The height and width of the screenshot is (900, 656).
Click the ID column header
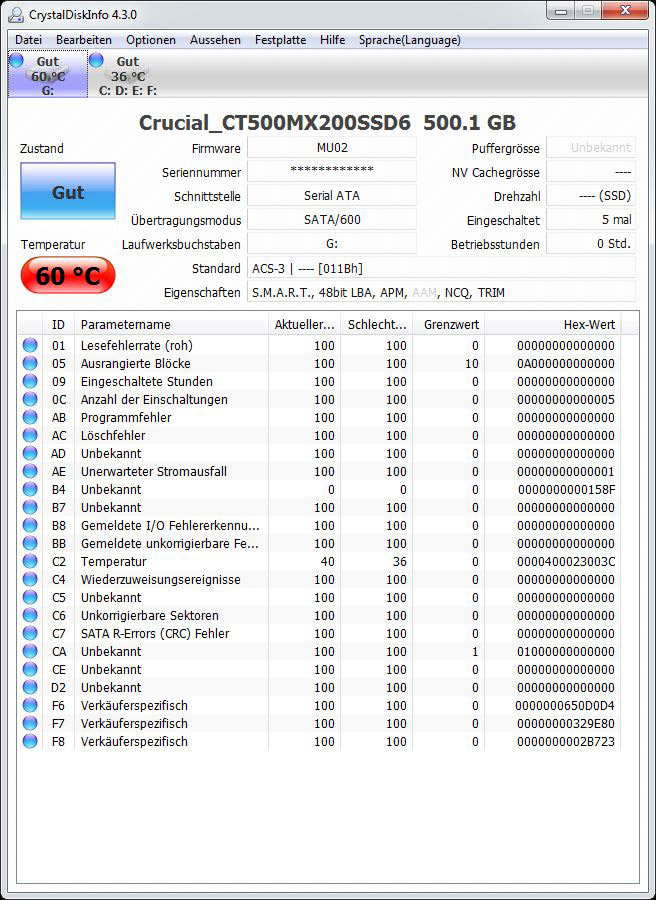pos(59,324)
